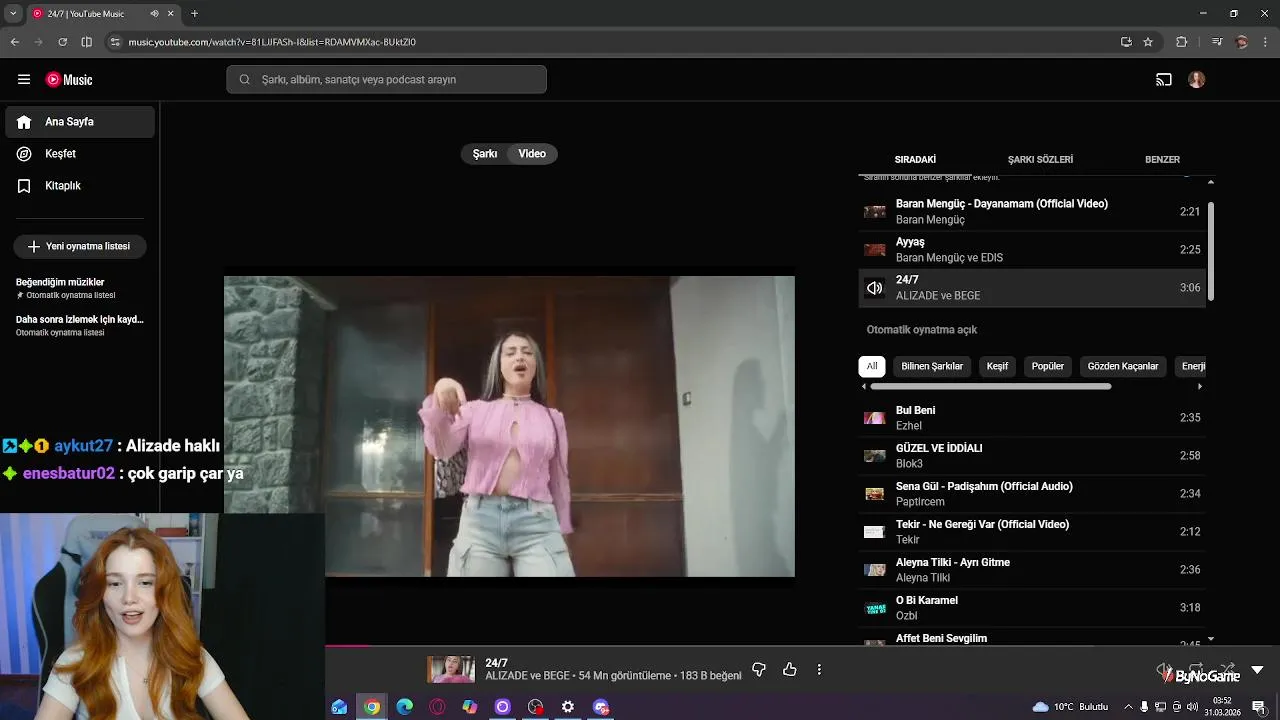Select the Bilinen Şarkılar filter chip
This screenshot has width=1280, height=720.
point(932,366)
